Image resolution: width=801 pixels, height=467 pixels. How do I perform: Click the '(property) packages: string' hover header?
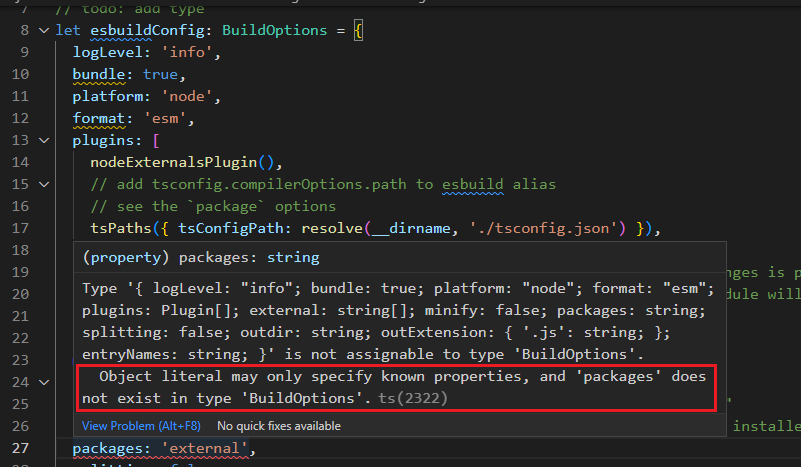pos(201,258)
